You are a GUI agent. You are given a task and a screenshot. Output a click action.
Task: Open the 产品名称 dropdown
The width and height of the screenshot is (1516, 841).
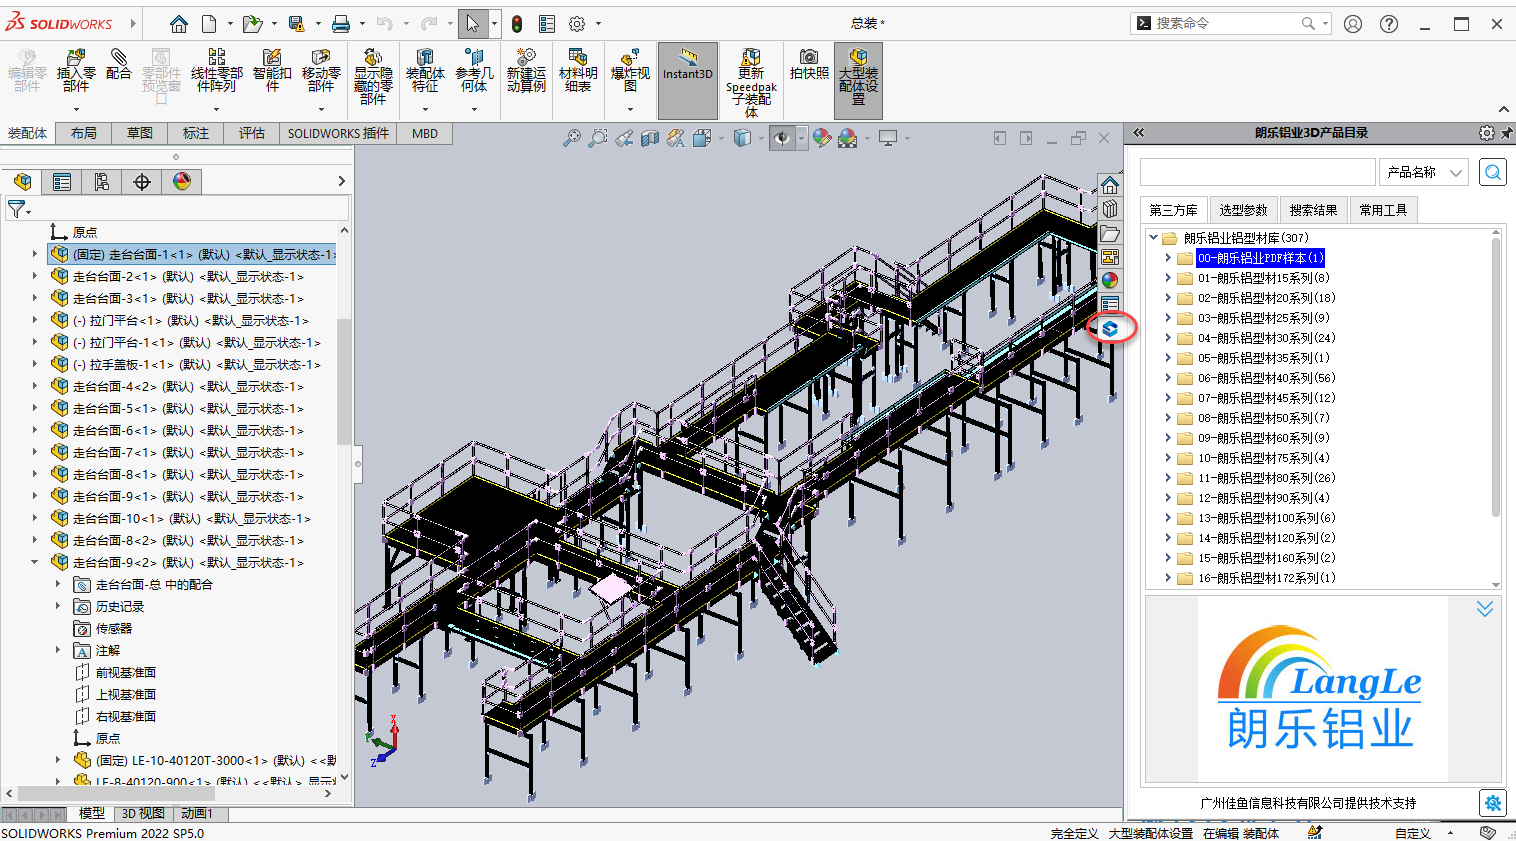coord(1424,172)
